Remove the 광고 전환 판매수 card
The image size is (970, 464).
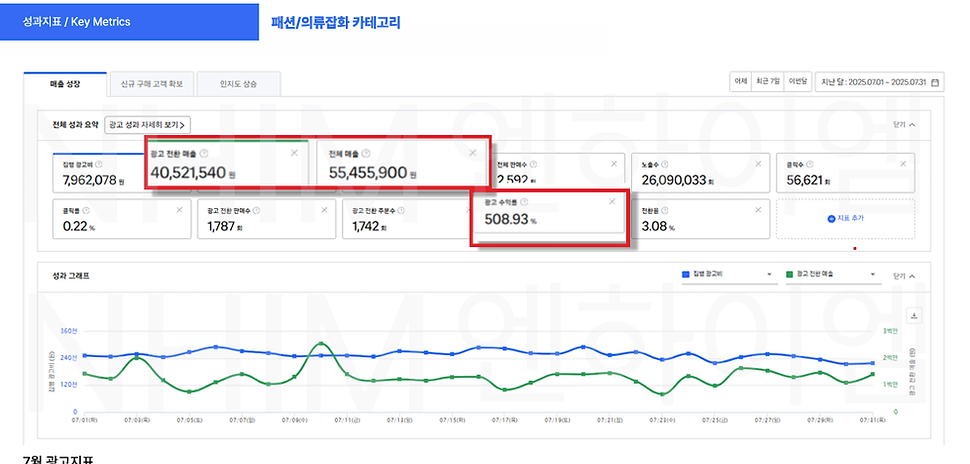click(324, 210)
